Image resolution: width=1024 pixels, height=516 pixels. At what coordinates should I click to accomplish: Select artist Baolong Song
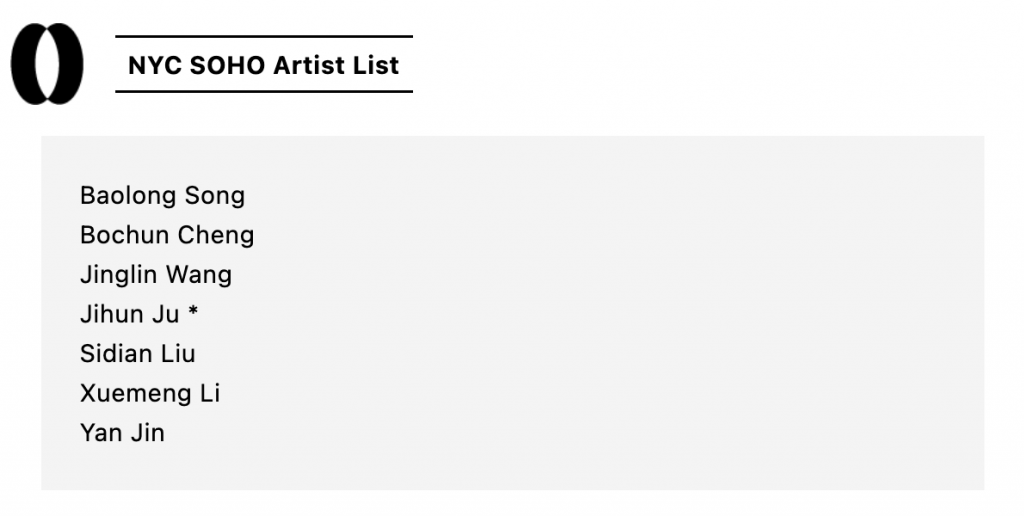pos(162,195)
